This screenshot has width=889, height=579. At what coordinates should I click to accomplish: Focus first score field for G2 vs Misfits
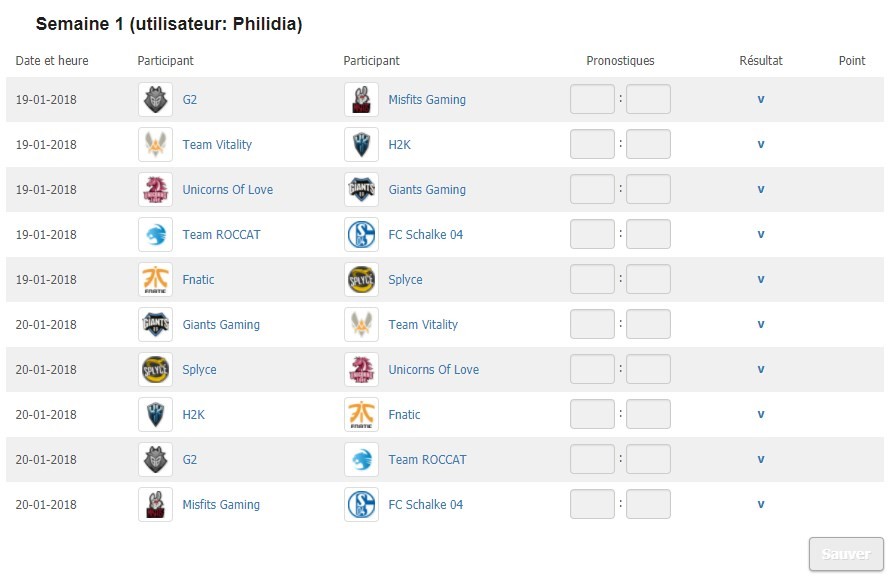point(592,99)
